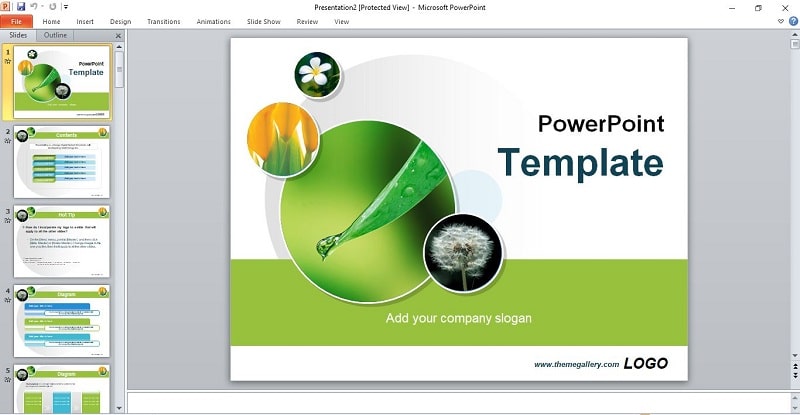Open the View ribbon tab

click(x=341, y=21)
